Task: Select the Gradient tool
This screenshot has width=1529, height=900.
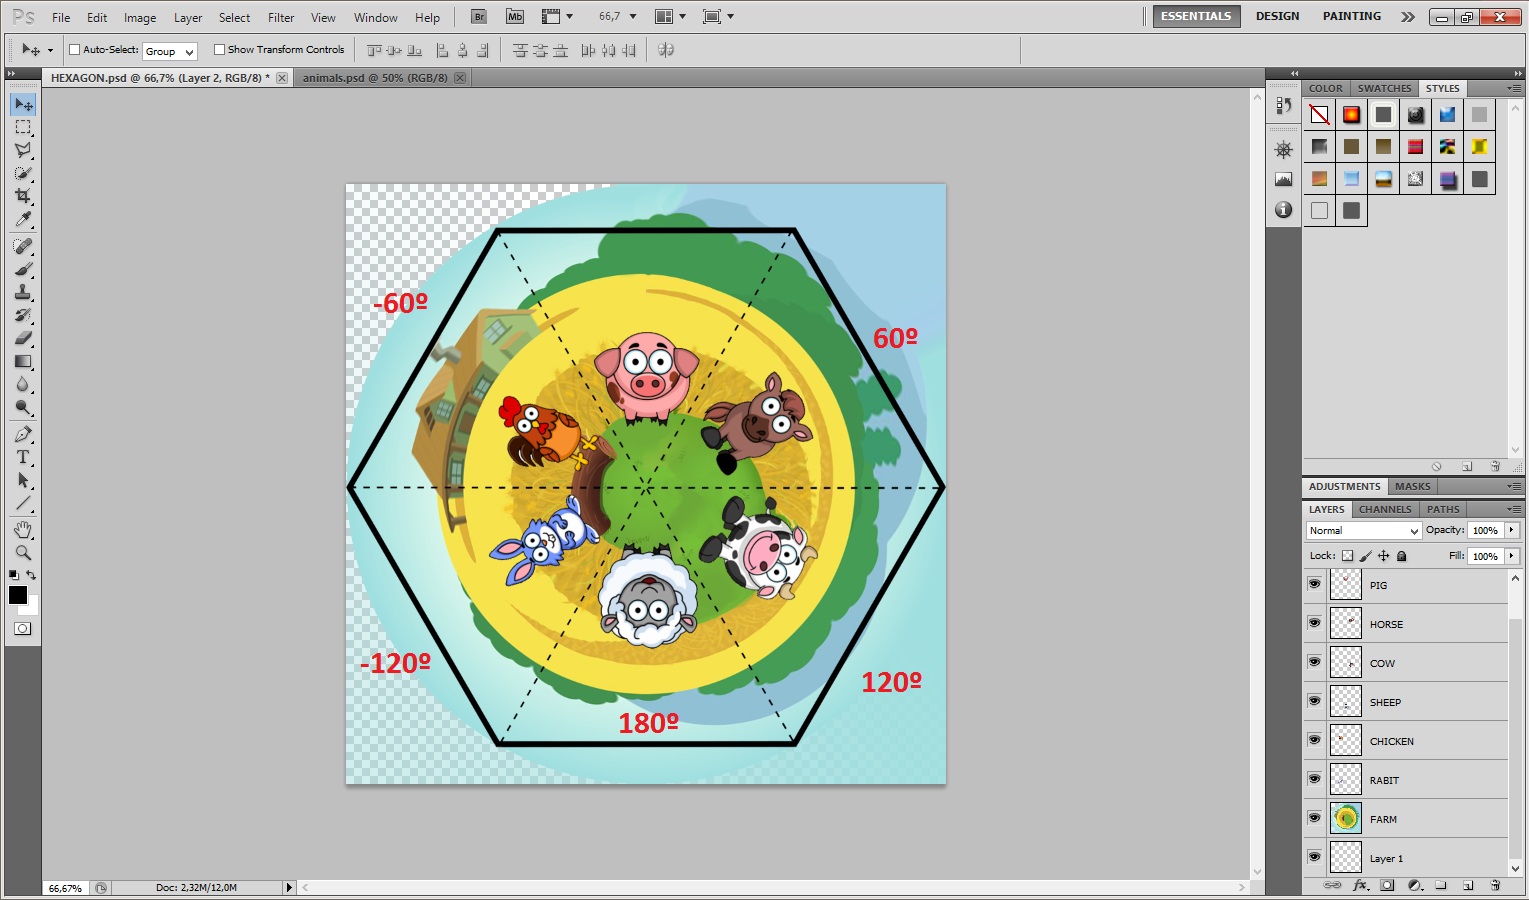Action: pos(23,361)
